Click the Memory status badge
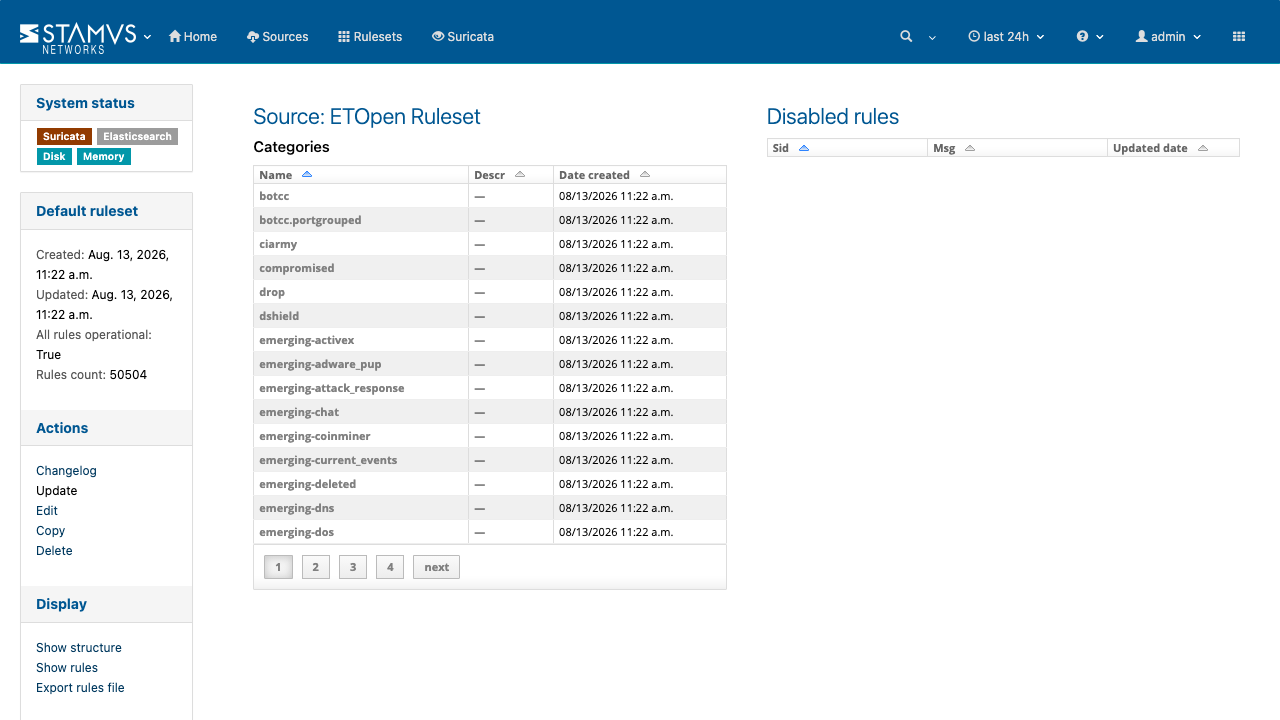 pos(104,156)
